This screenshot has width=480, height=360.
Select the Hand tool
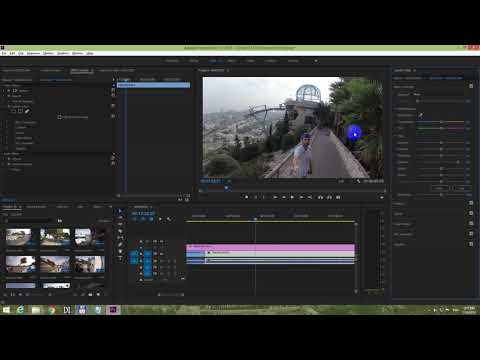tap(120, 251)
